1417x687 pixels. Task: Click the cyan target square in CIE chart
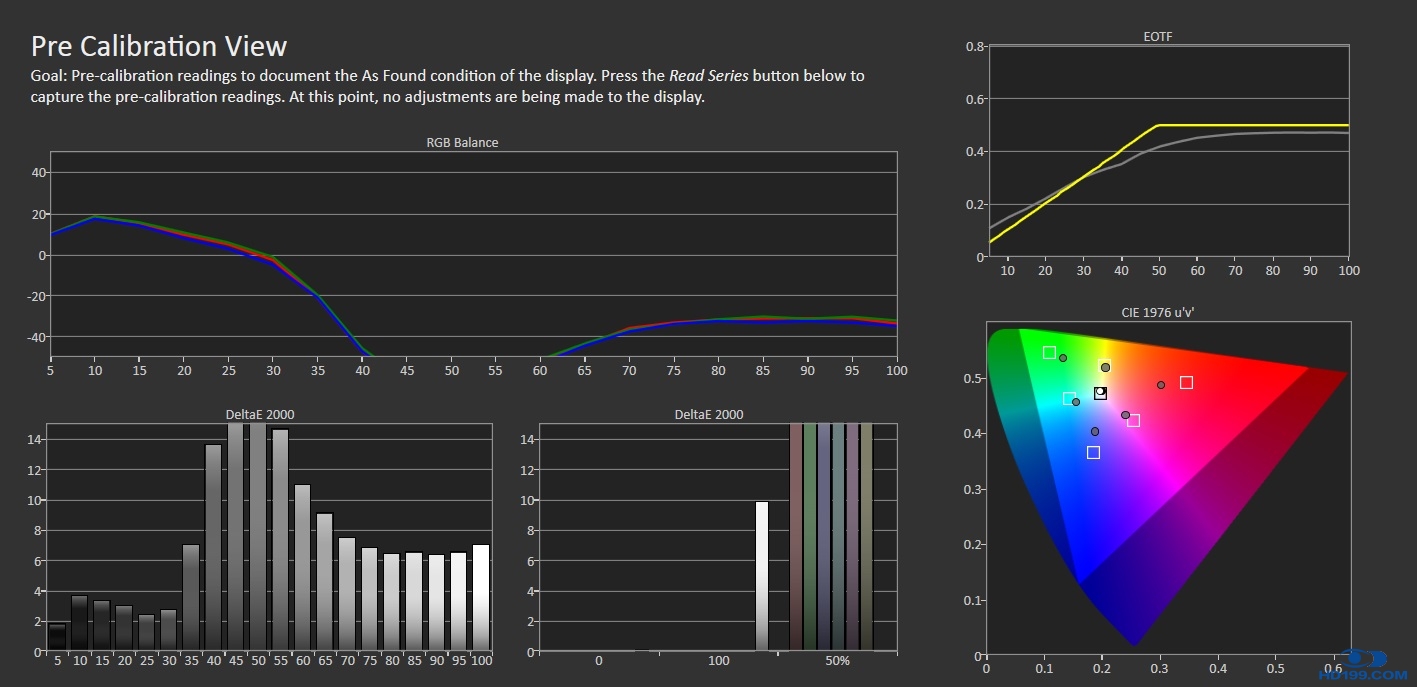[x=1069, y=398]
